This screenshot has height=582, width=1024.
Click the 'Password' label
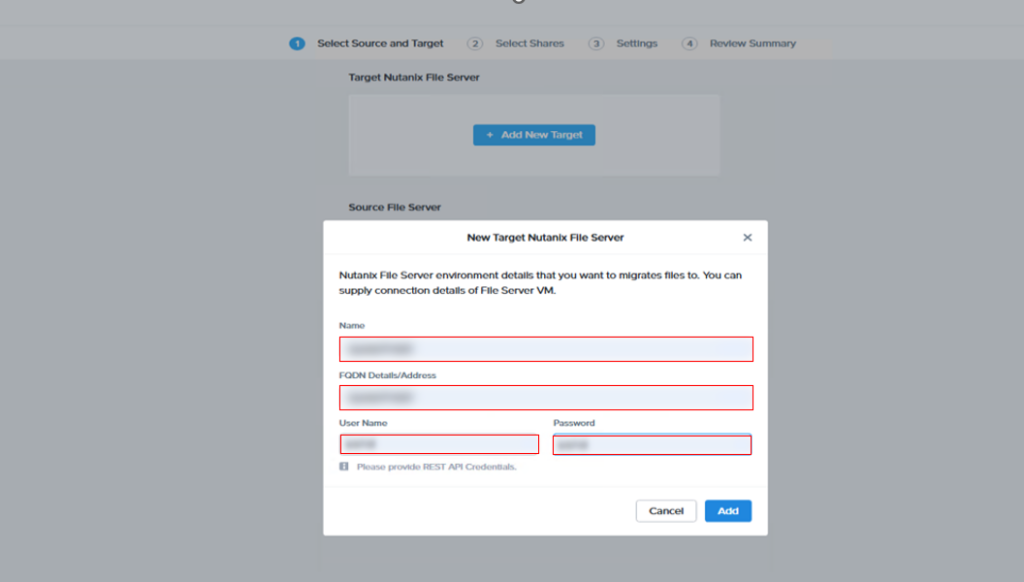coord(574,423)
